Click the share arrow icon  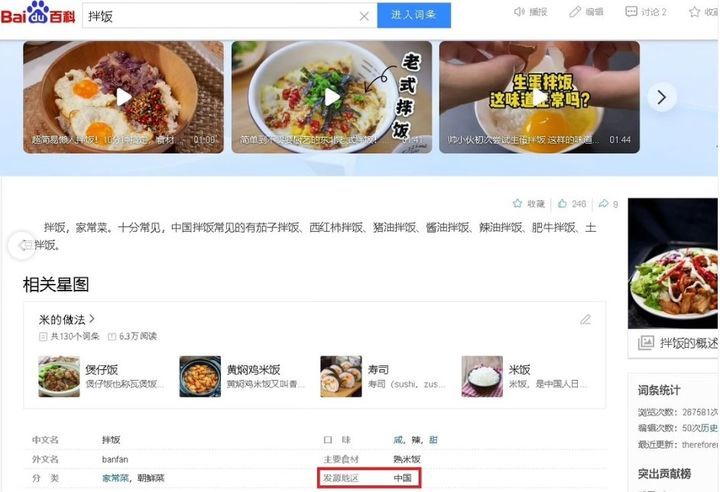pos(603,203)
